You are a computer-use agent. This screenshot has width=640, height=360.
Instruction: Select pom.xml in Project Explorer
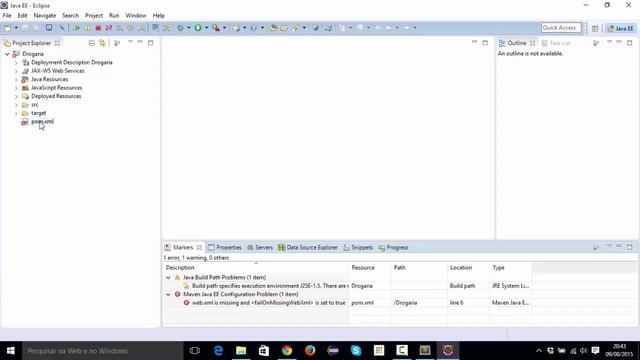click(x=42, y=122)
